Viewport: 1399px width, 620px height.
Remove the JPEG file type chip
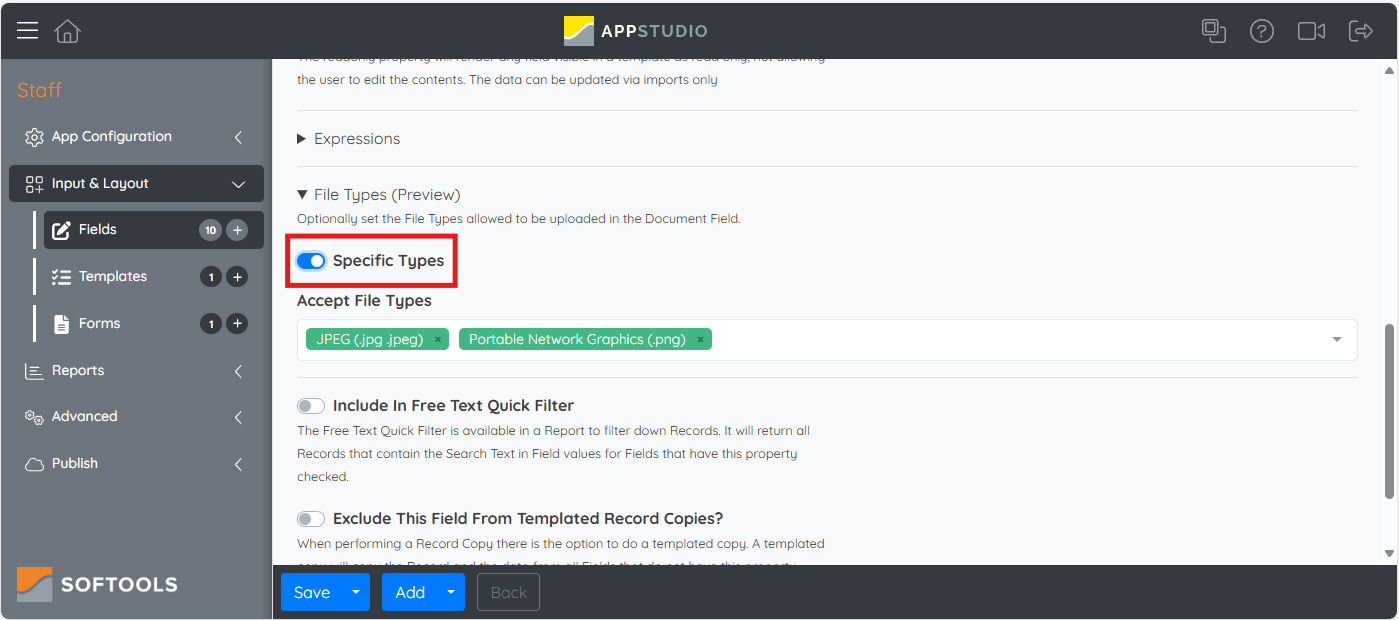click(x=437, y=339)
